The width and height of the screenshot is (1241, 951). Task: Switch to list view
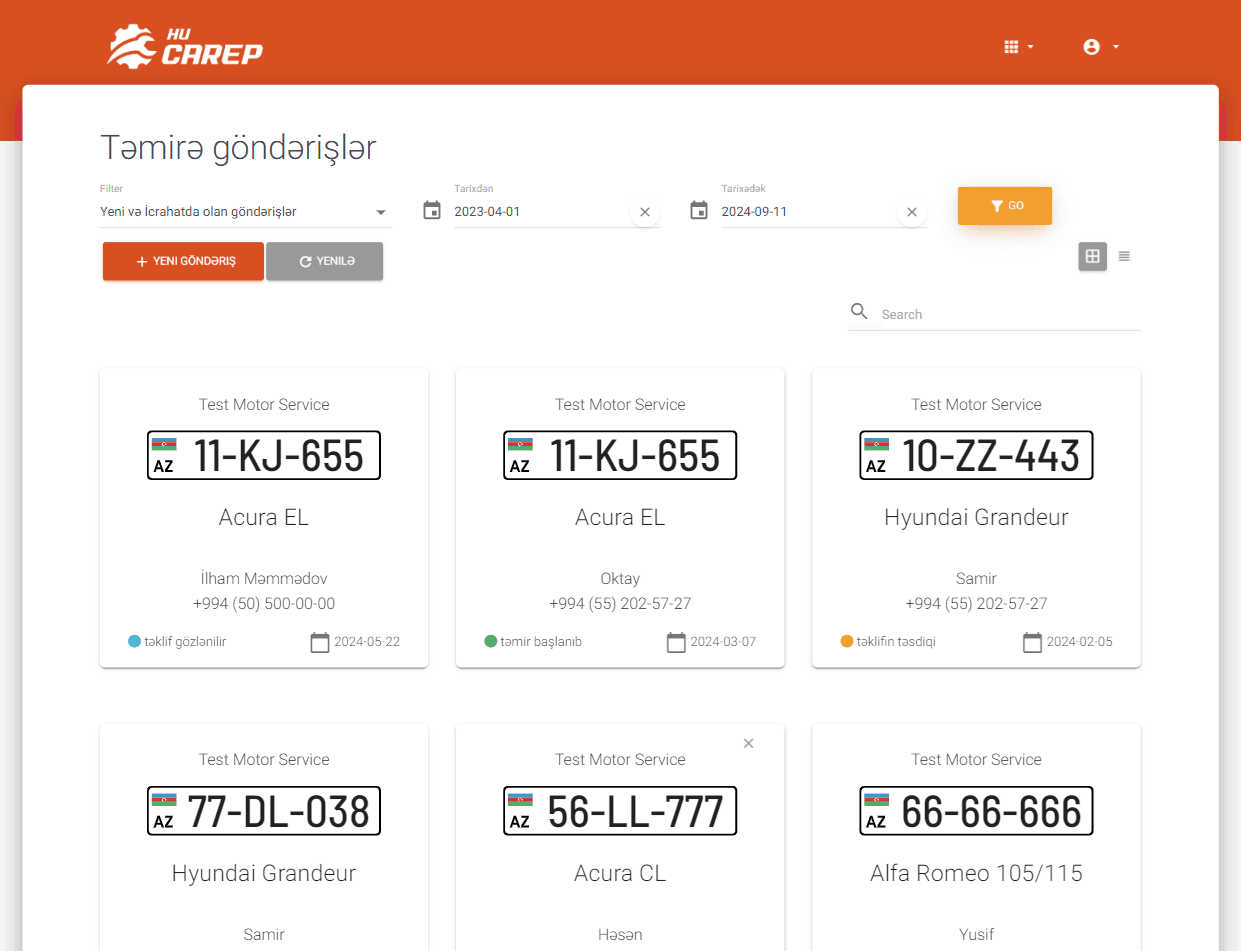[1124, 256]
